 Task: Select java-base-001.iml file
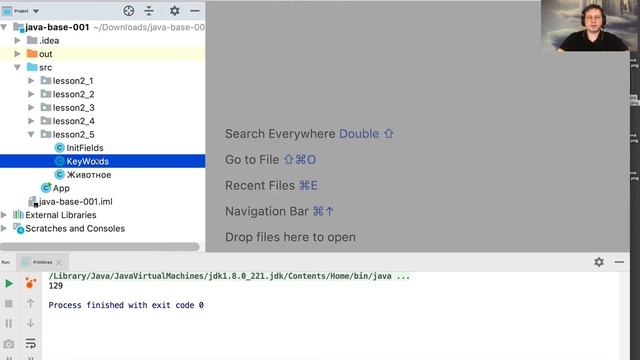[x=76, y=202]
